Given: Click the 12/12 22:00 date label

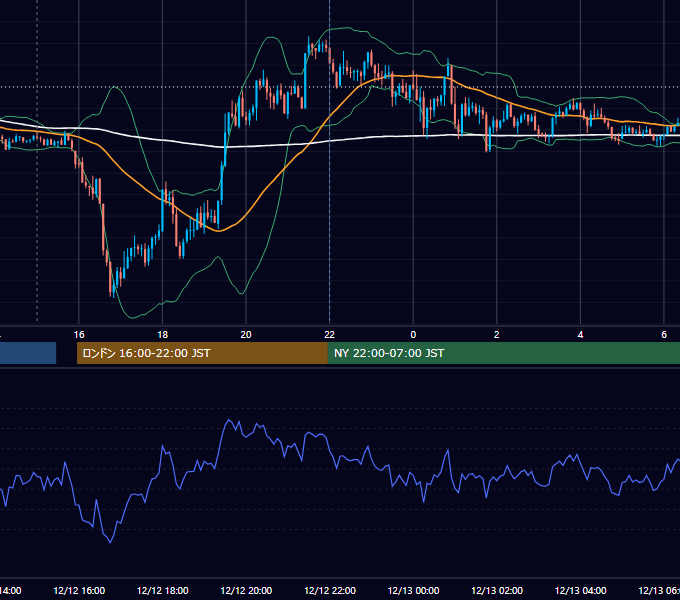Looking at the screenshot, I should pyautogui.click(x=330, y=591).
